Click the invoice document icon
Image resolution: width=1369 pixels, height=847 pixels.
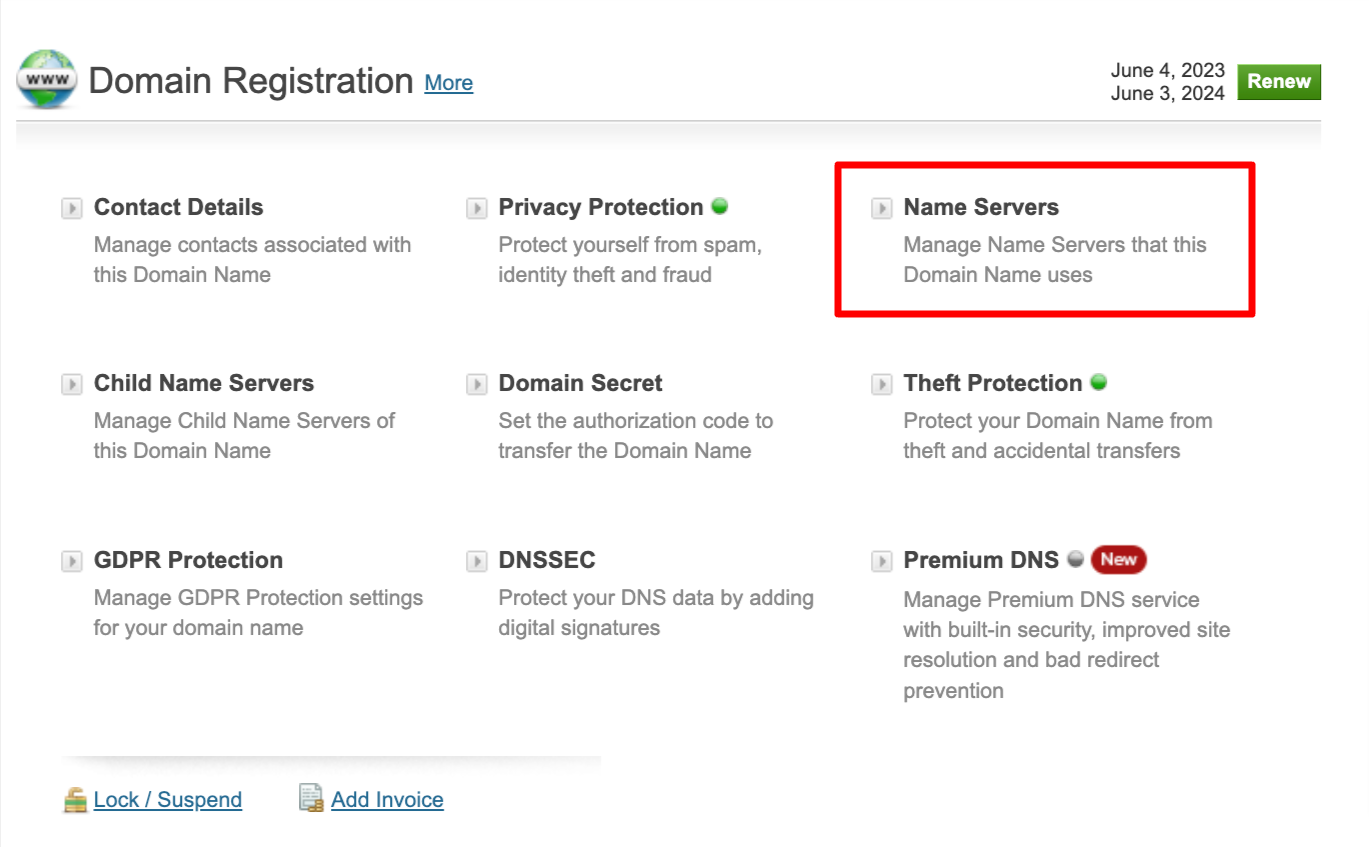click(312, 799)
